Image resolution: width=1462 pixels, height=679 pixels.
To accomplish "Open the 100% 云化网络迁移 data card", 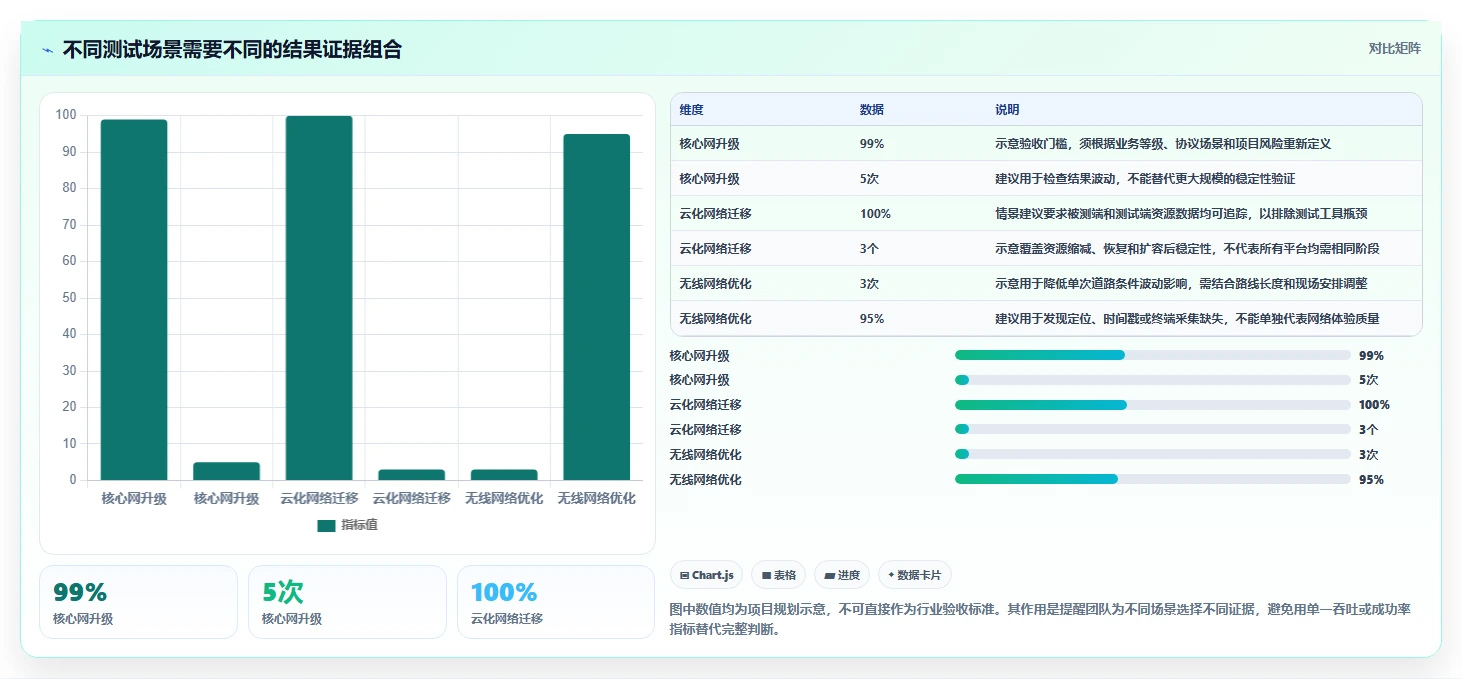I will (556, 602).
